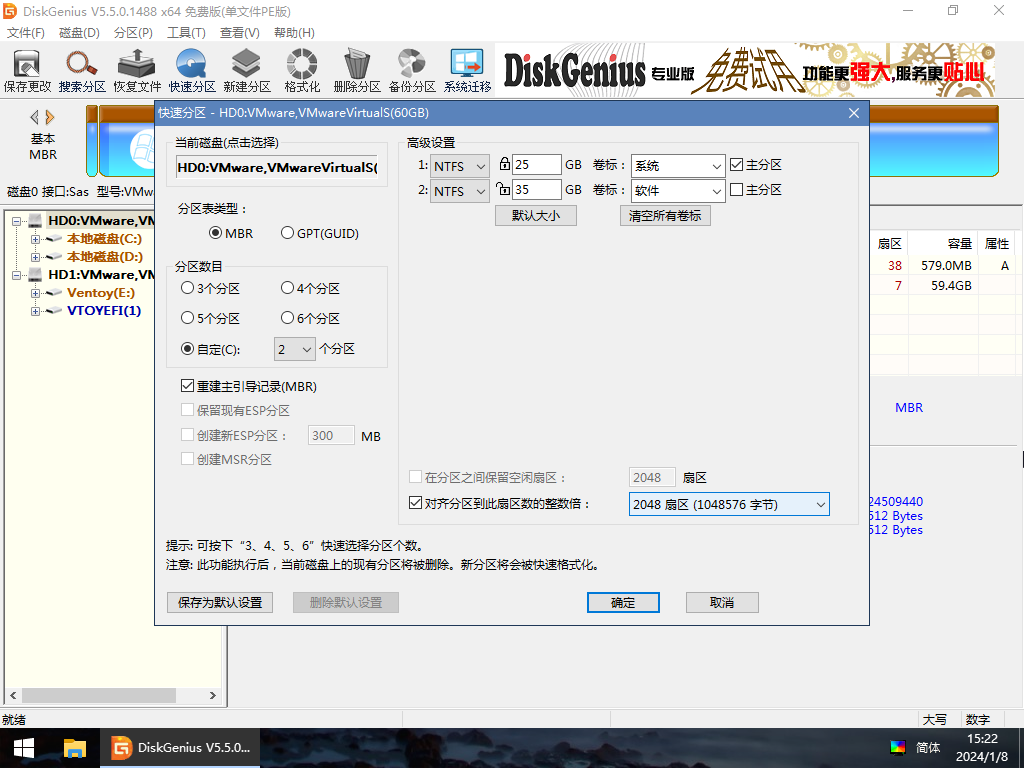Click the partition size field showing 25
The height and width of the screenshot is (768, 1024).
pyautogui.click(x=536, y=164)
